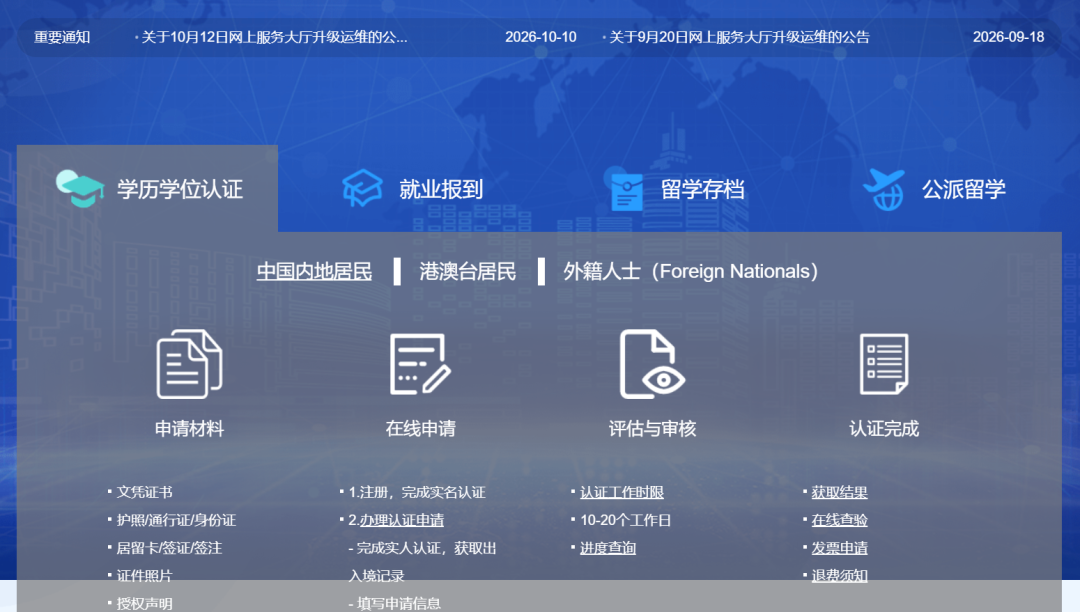
Task: Click the 认证完成 heading
Action: (884, 428)
